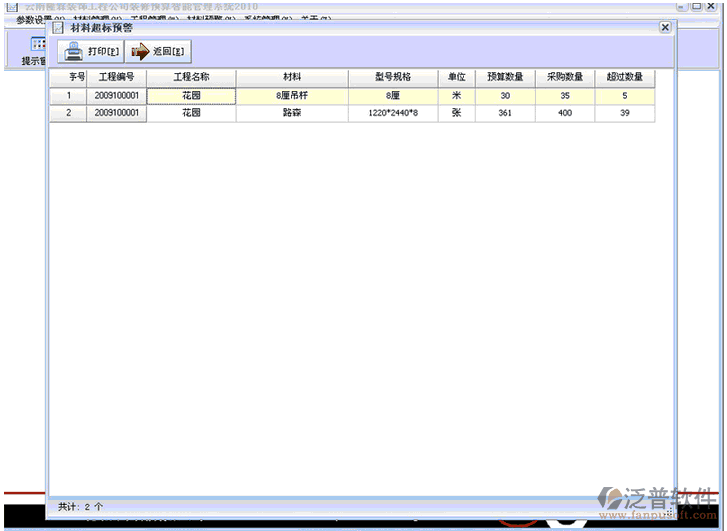Image resolution: width=727 pixels, height=531 pixels.
Task: Click the 踏森 material cell
Action: tap(292, 114)
